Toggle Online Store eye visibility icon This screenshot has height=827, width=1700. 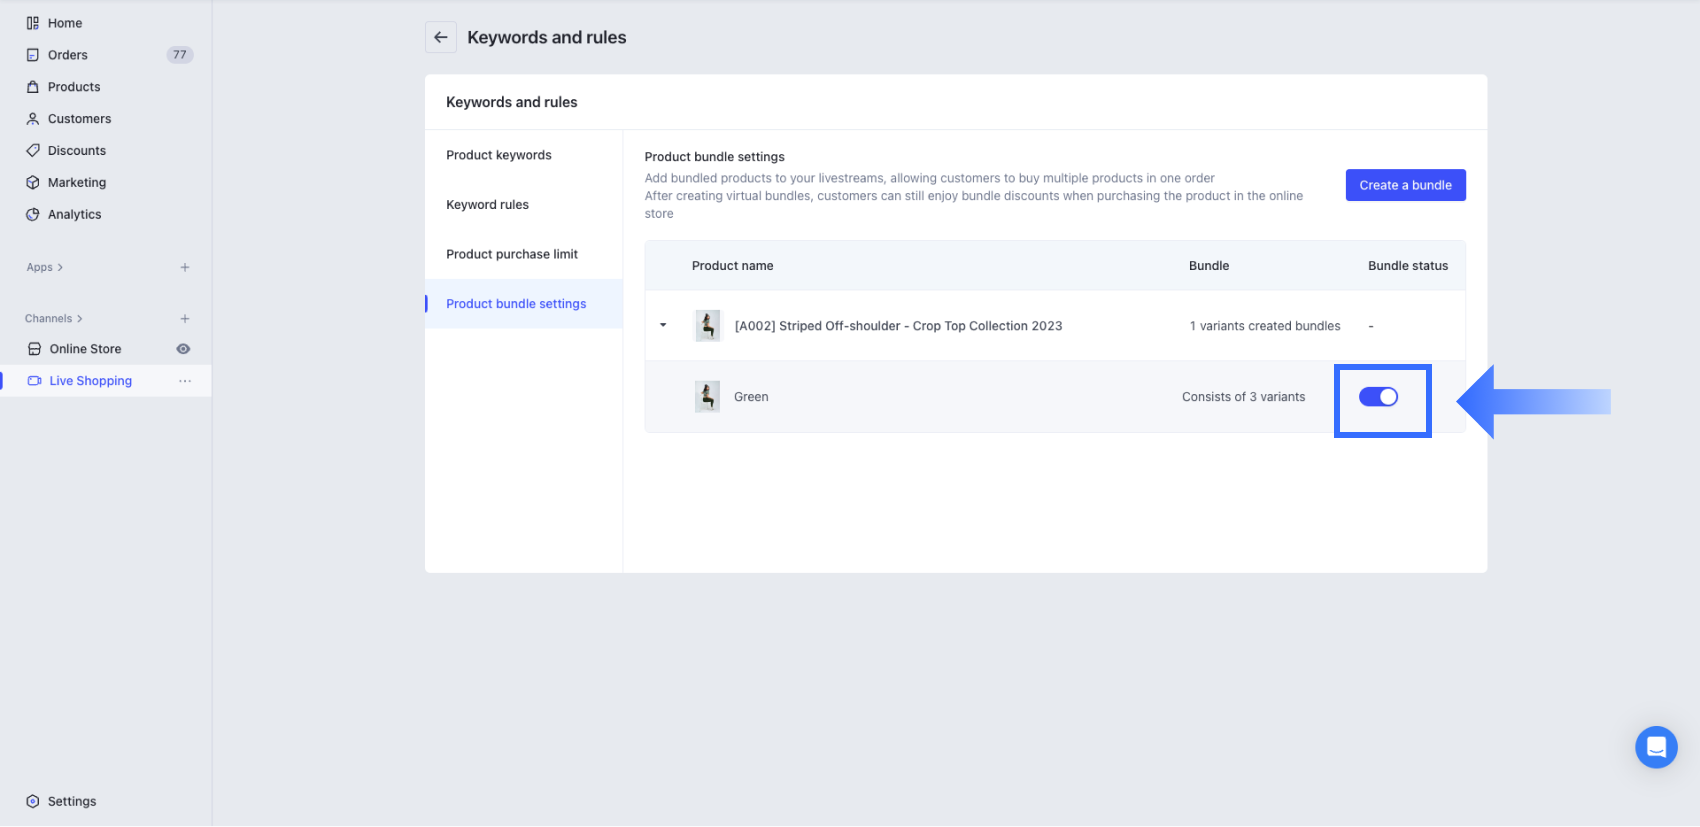183,349
